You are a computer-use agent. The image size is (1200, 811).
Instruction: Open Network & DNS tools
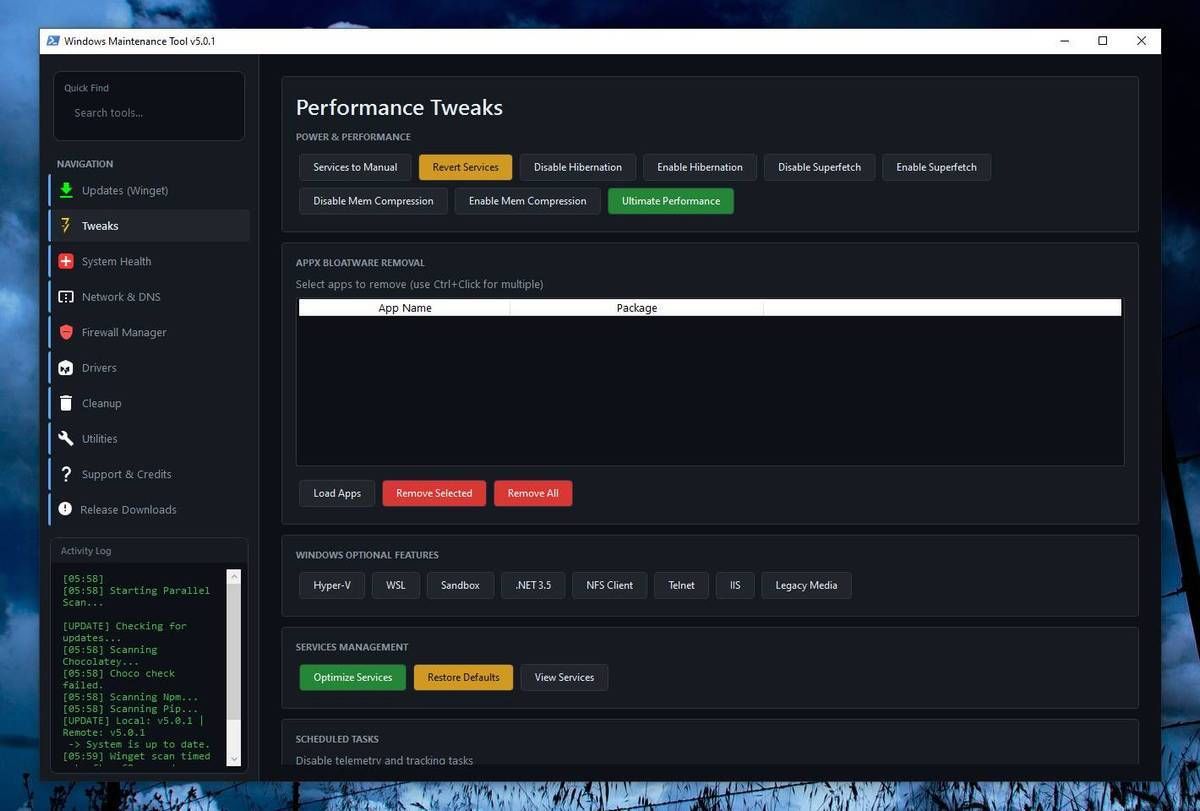tap(121, 296)
